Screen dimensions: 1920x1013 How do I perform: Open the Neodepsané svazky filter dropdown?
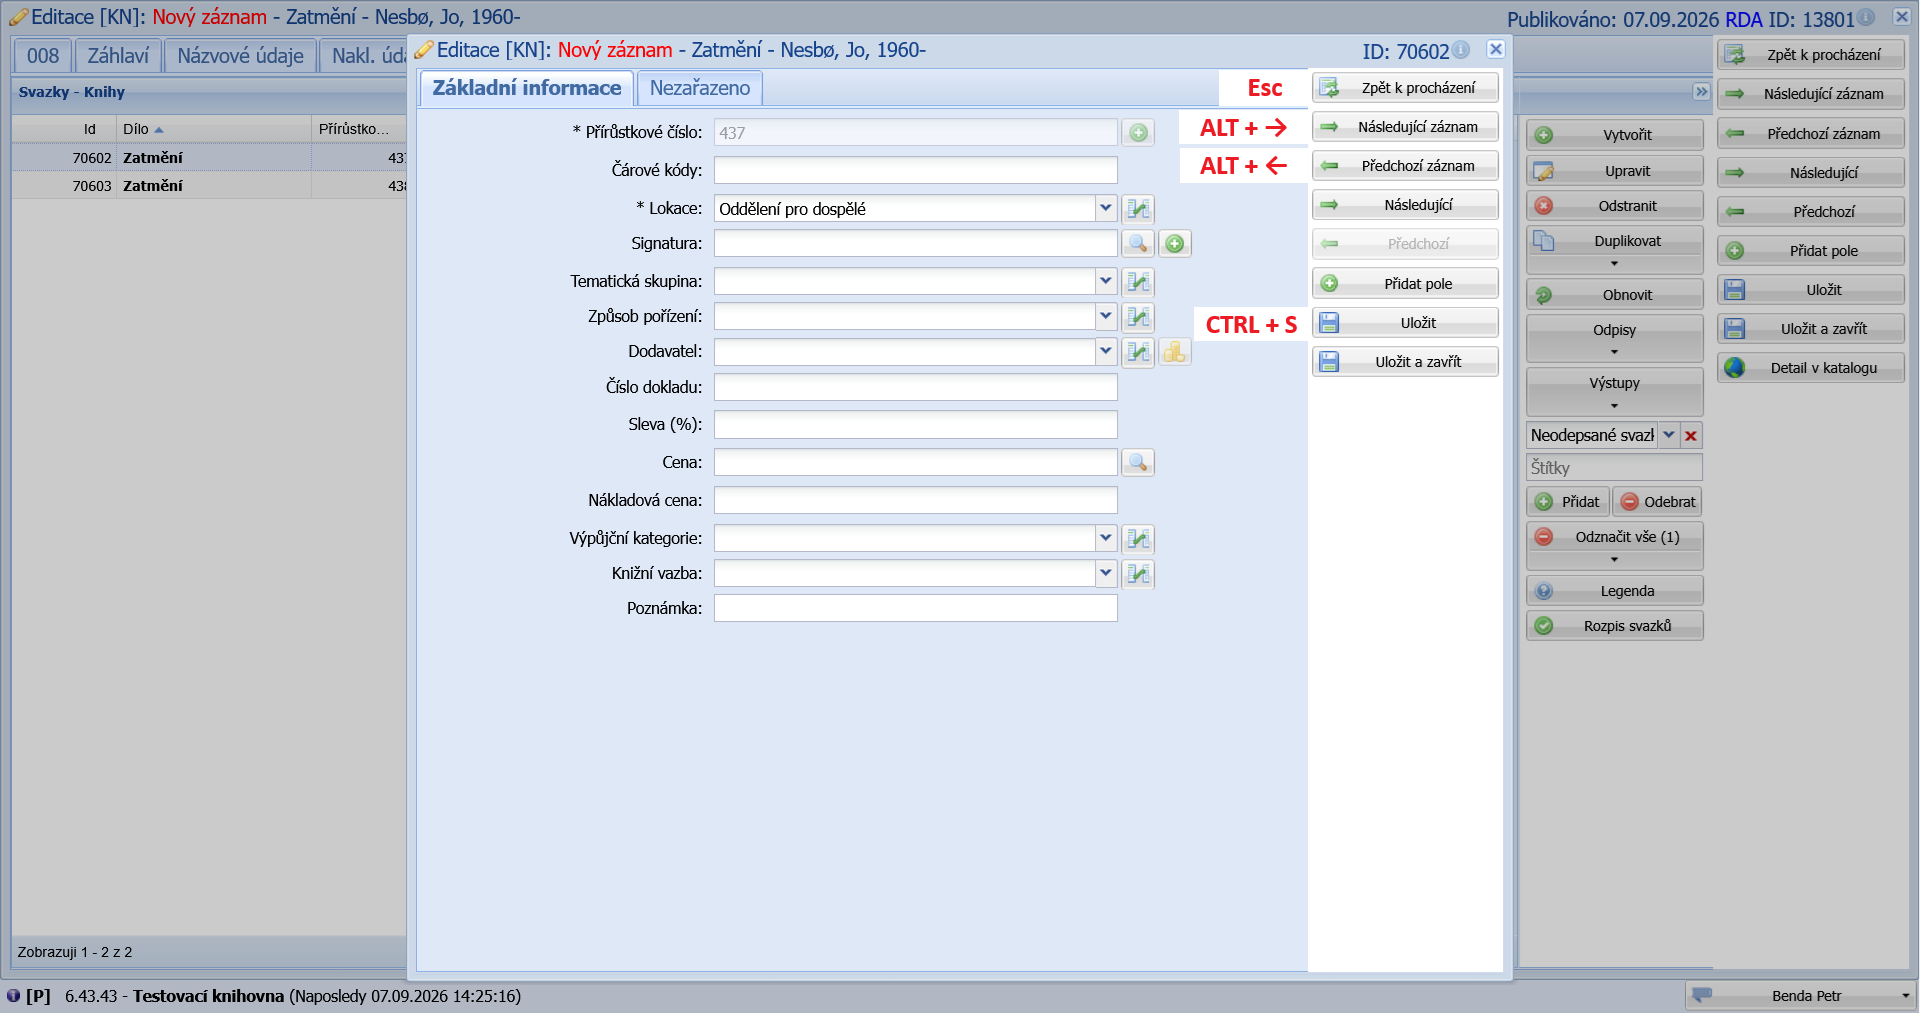(1669, 435)
